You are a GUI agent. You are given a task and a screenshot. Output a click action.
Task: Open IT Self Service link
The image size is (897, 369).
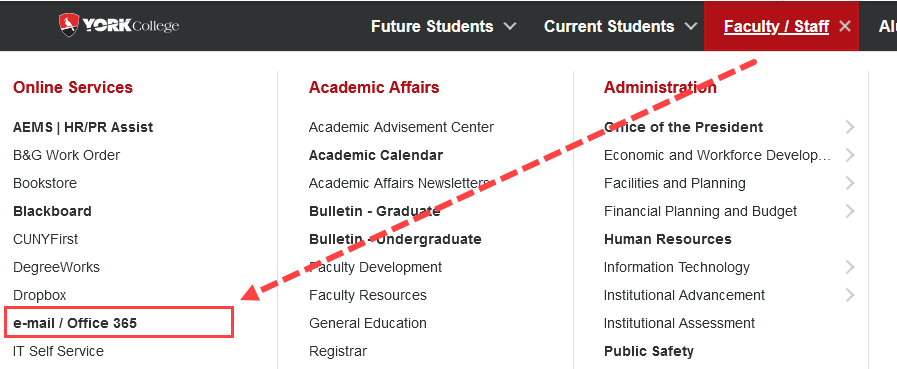click(x=58, y=351)
